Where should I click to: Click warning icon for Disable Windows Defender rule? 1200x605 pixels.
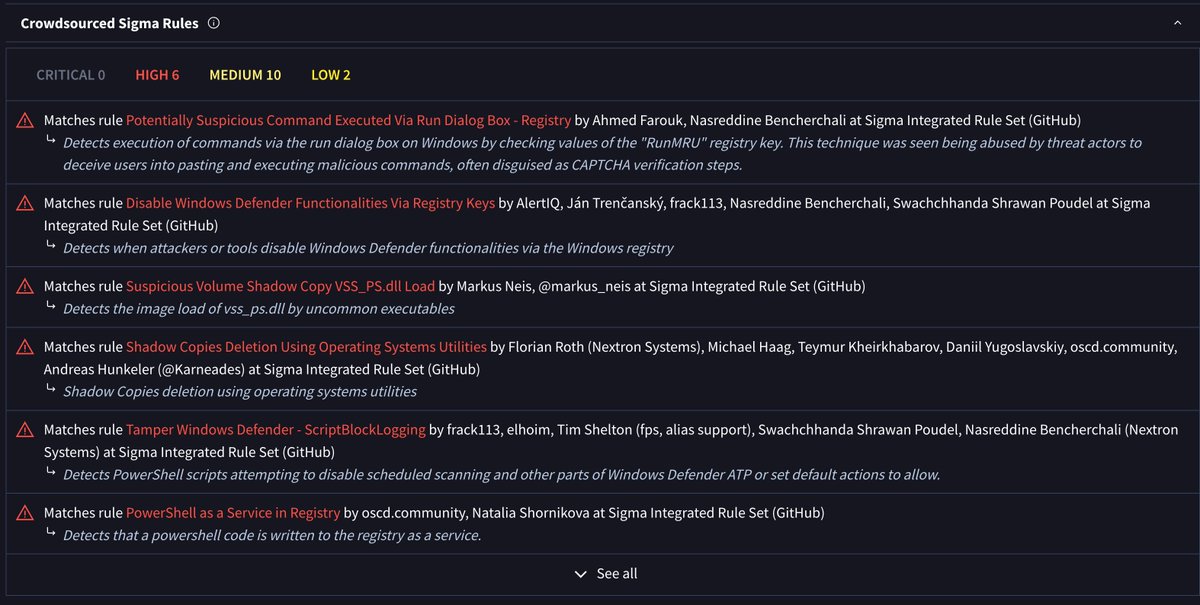(x=25, y=204)
